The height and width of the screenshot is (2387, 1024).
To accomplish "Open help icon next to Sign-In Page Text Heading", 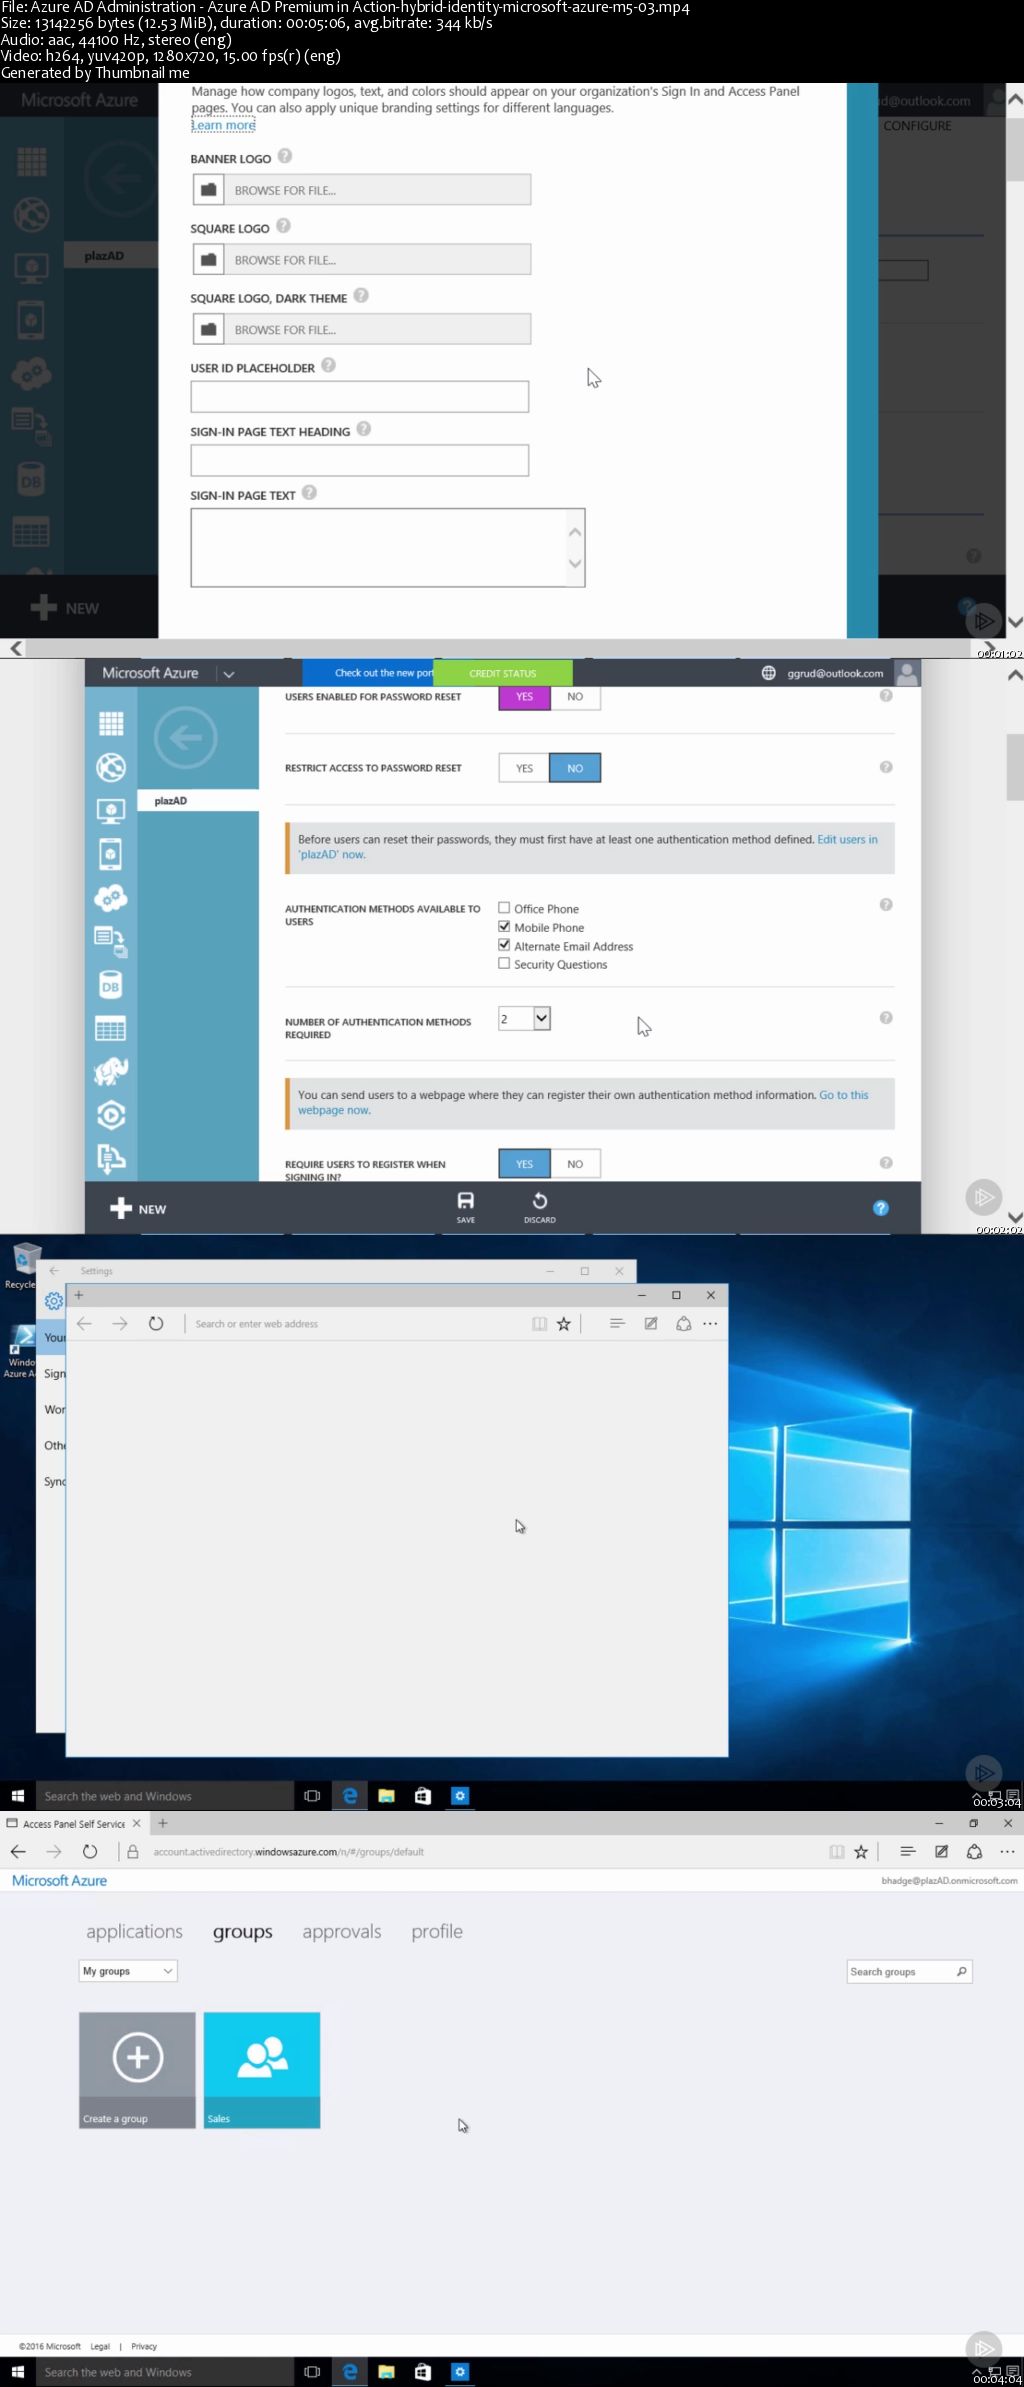I will [364, 429].
